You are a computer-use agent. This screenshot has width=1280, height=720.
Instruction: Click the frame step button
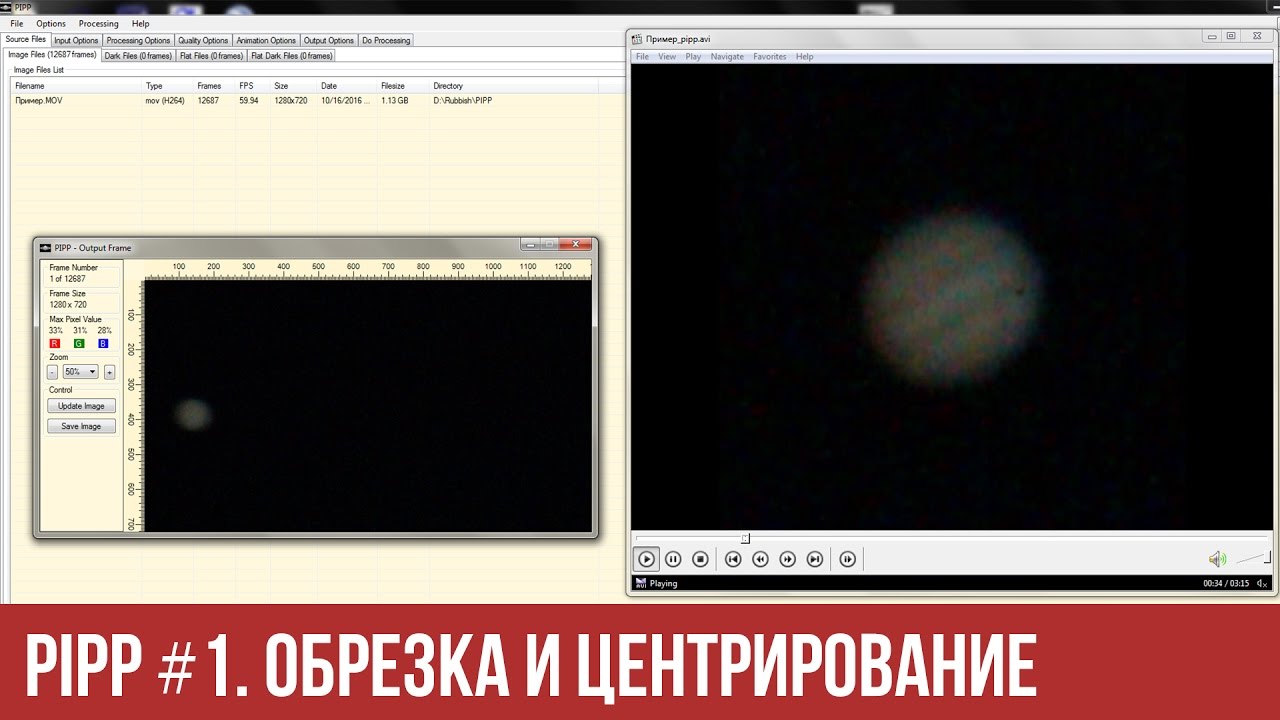click(848, 559)
